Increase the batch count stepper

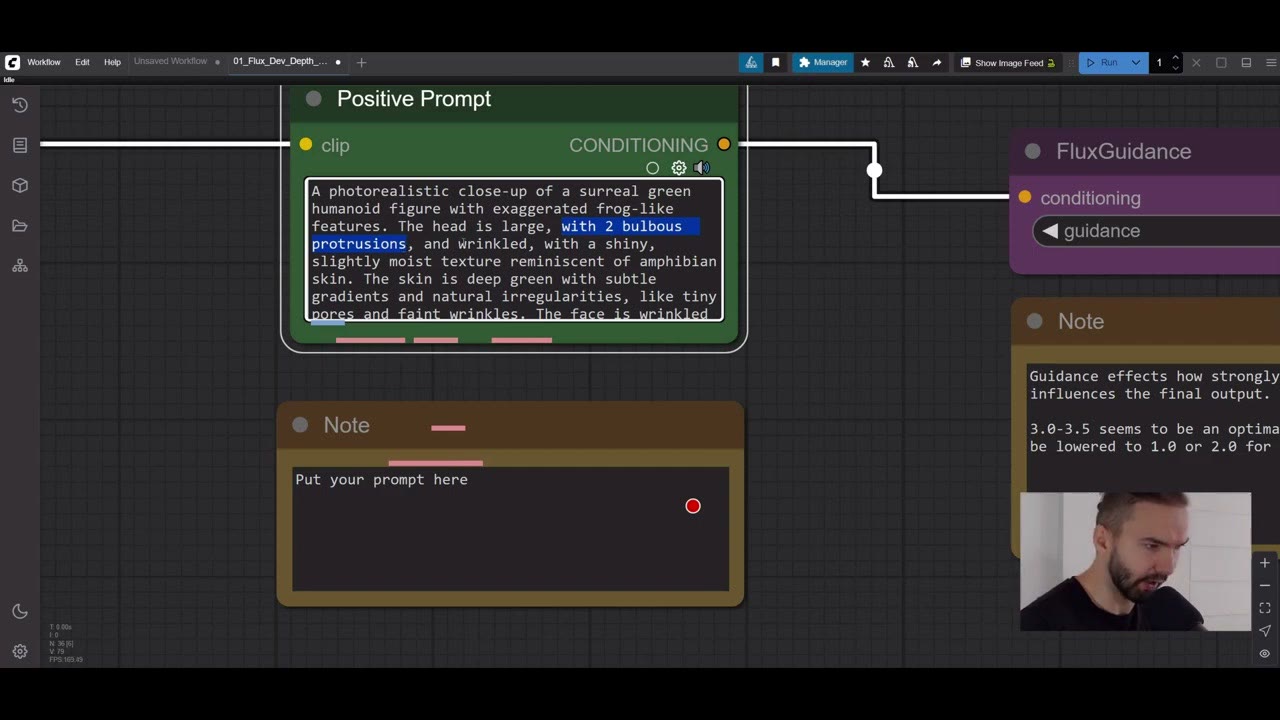pos(1176,58)
